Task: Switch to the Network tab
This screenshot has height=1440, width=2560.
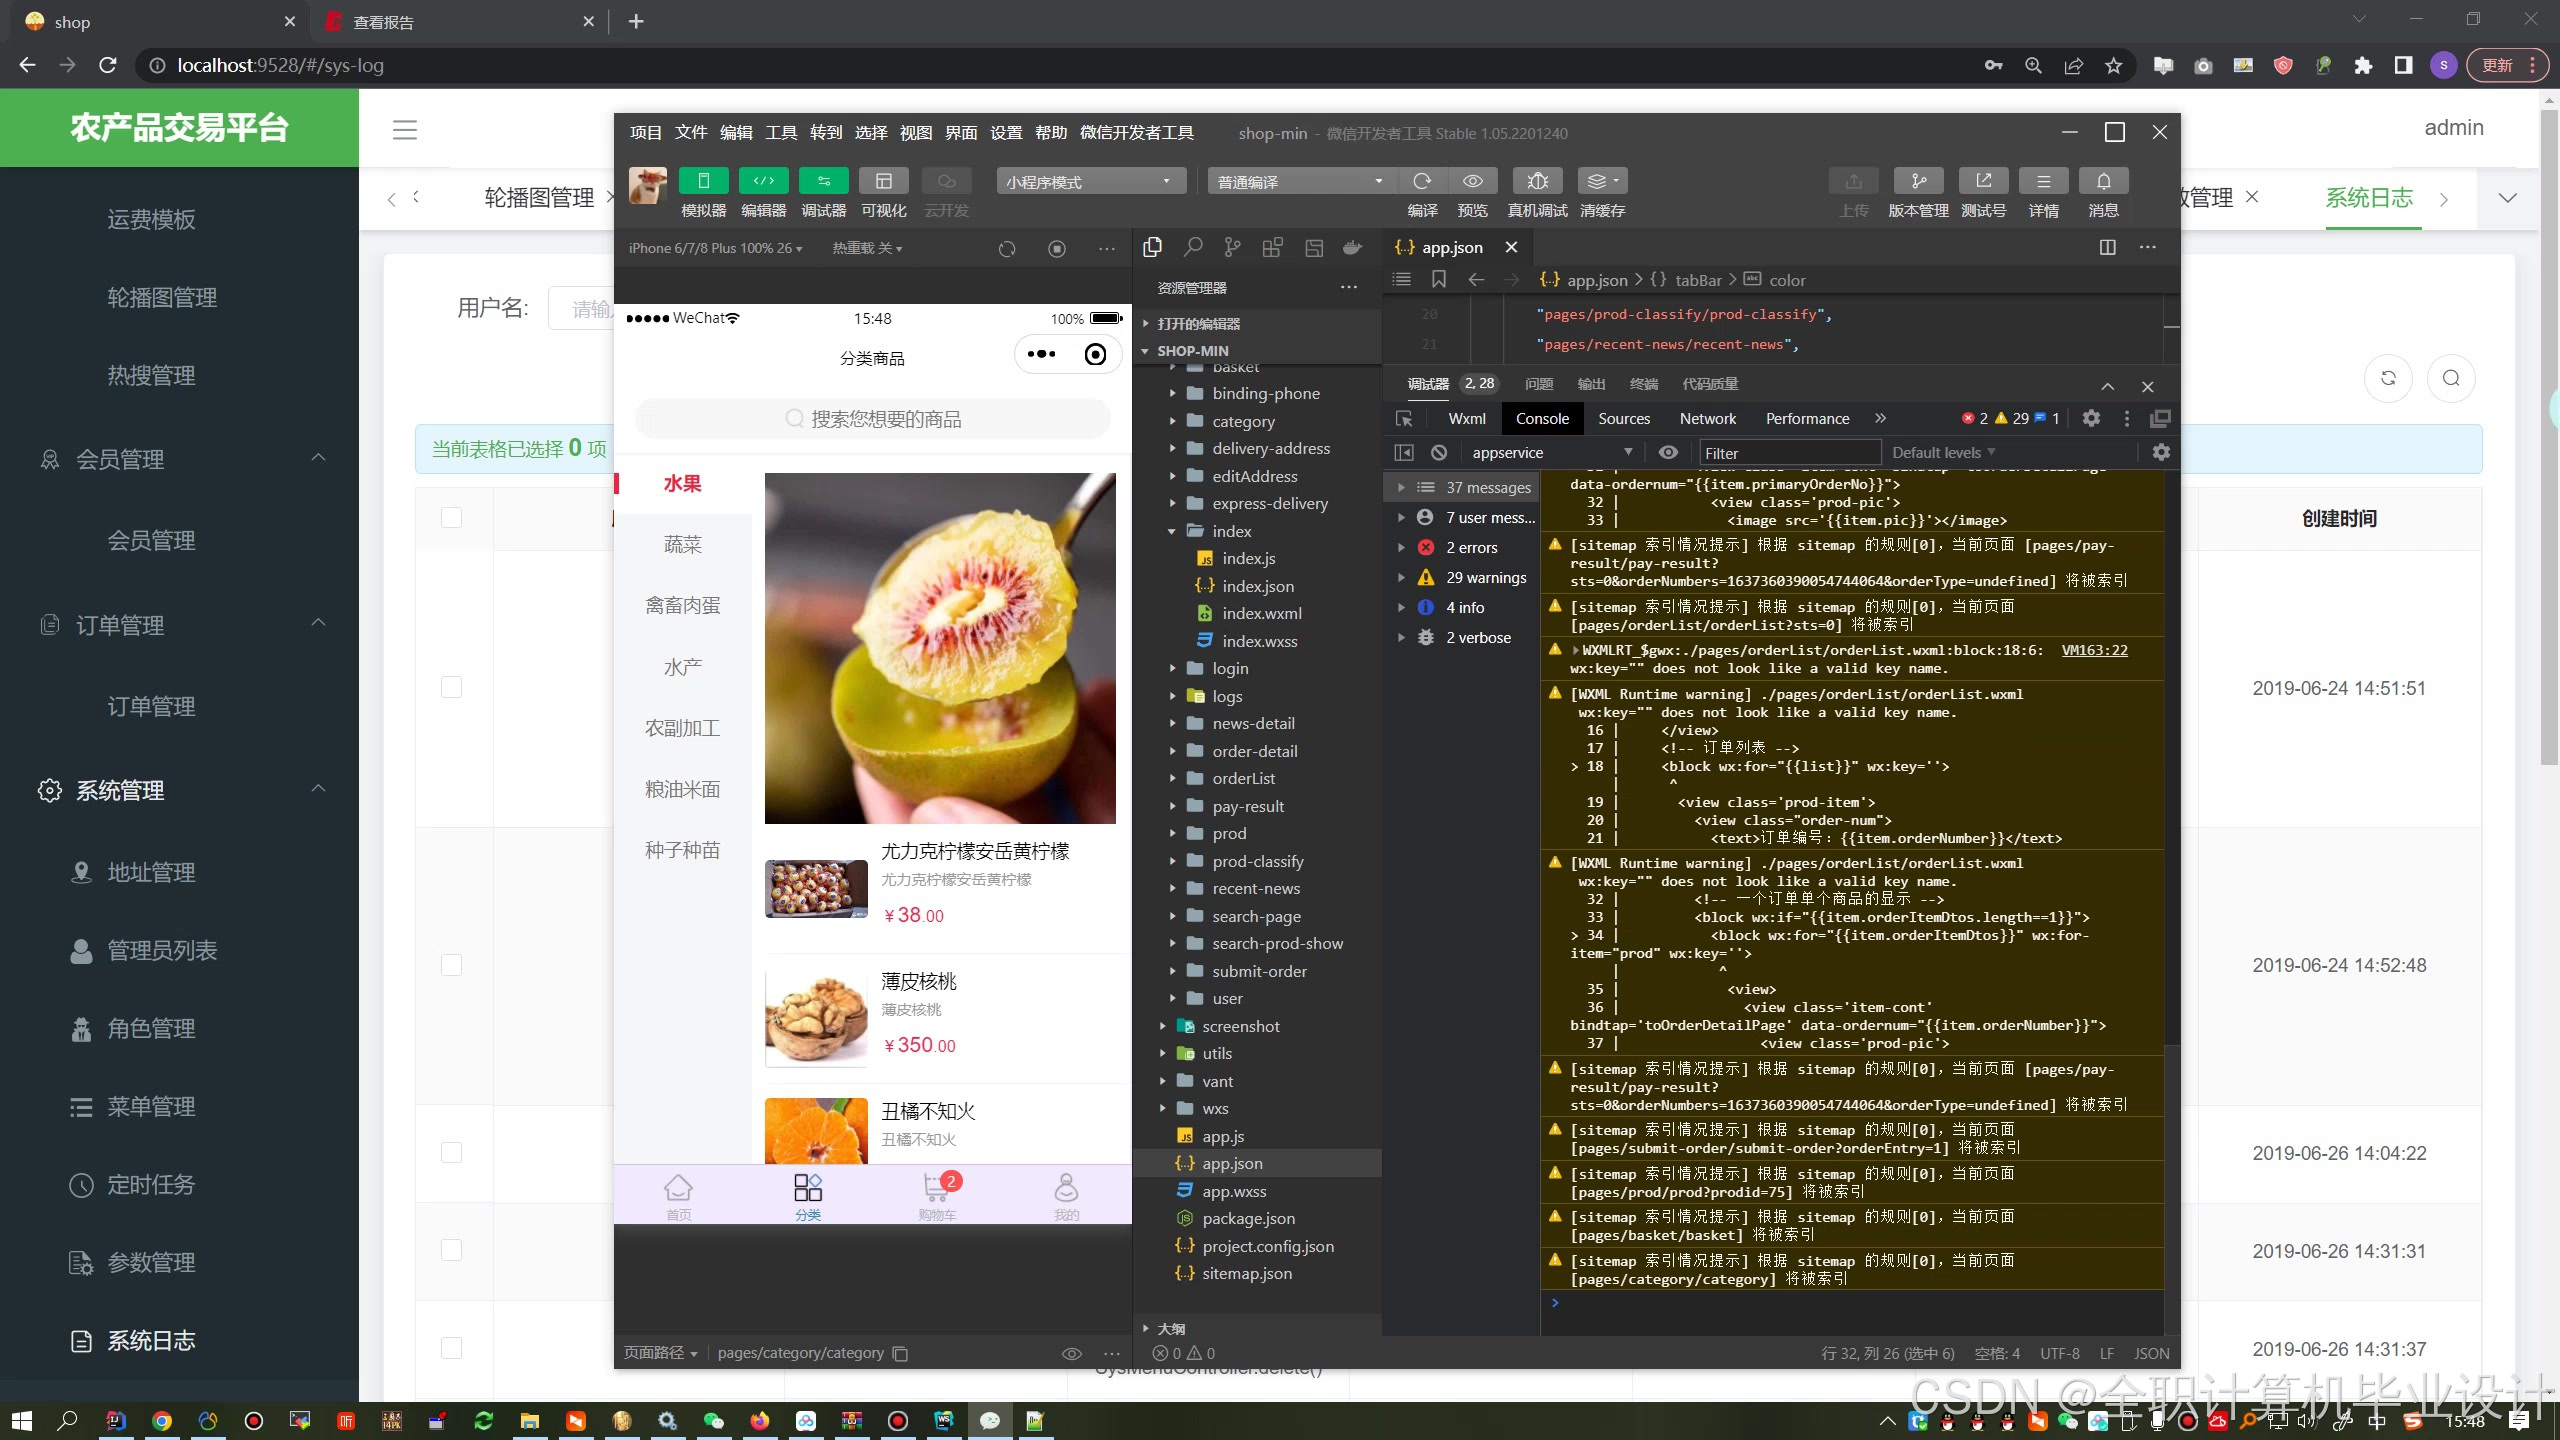Action: (x=1707, y=418)
